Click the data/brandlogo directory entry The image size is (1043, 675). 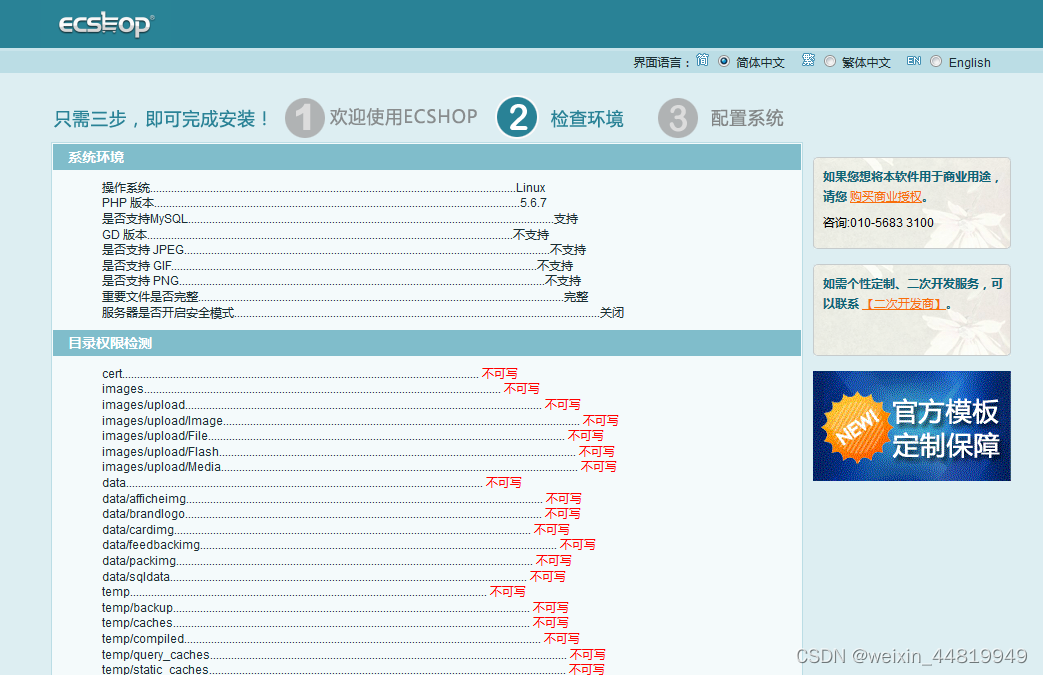click(x=341, y=514)
